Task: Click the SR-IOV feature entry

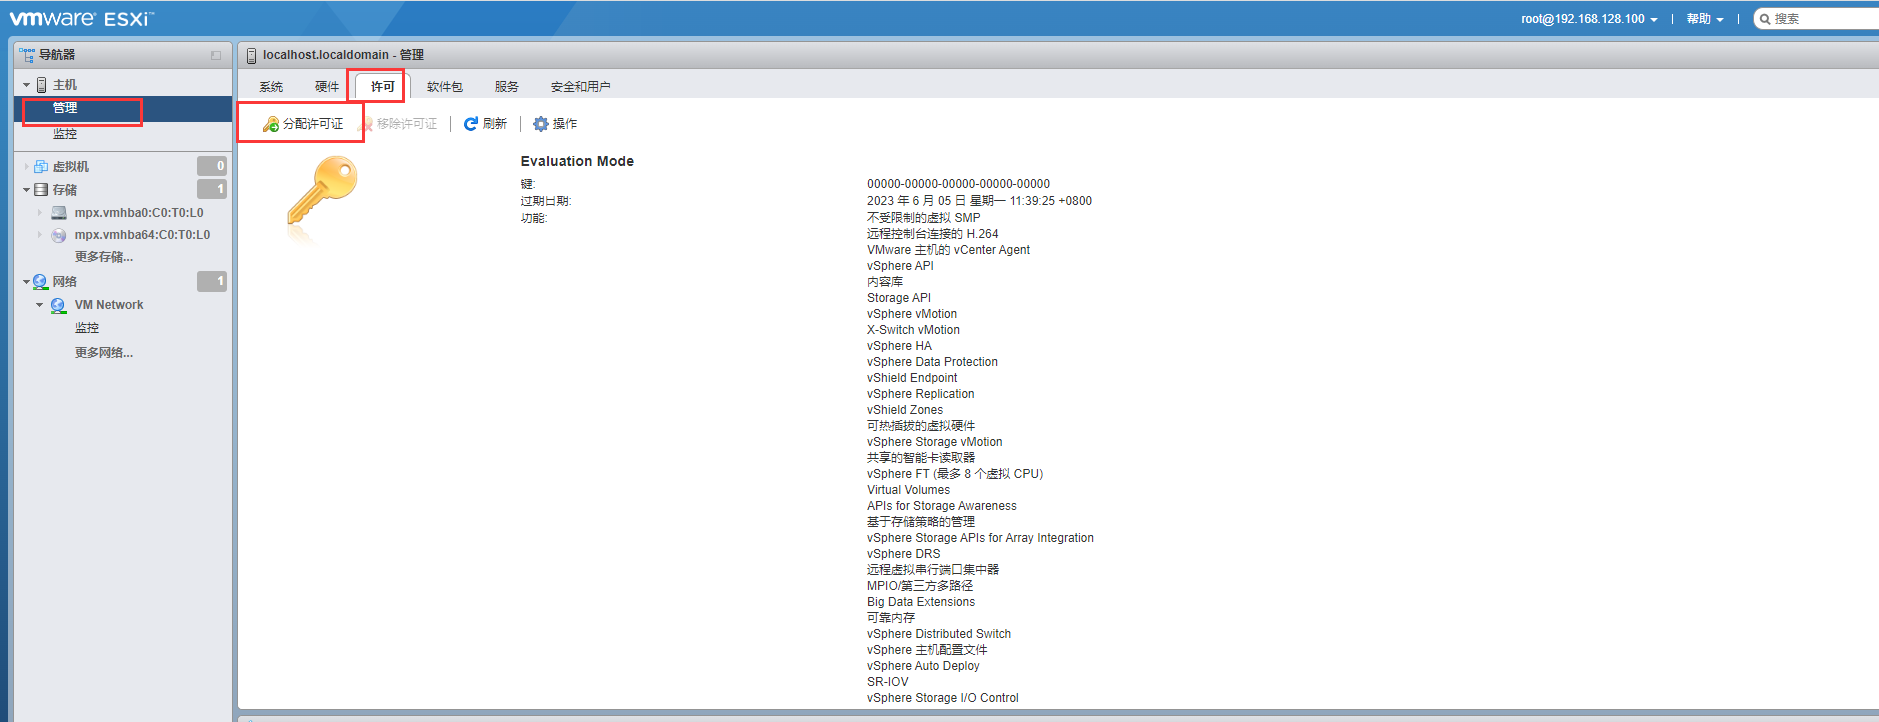Action: [x=888, y=682]
